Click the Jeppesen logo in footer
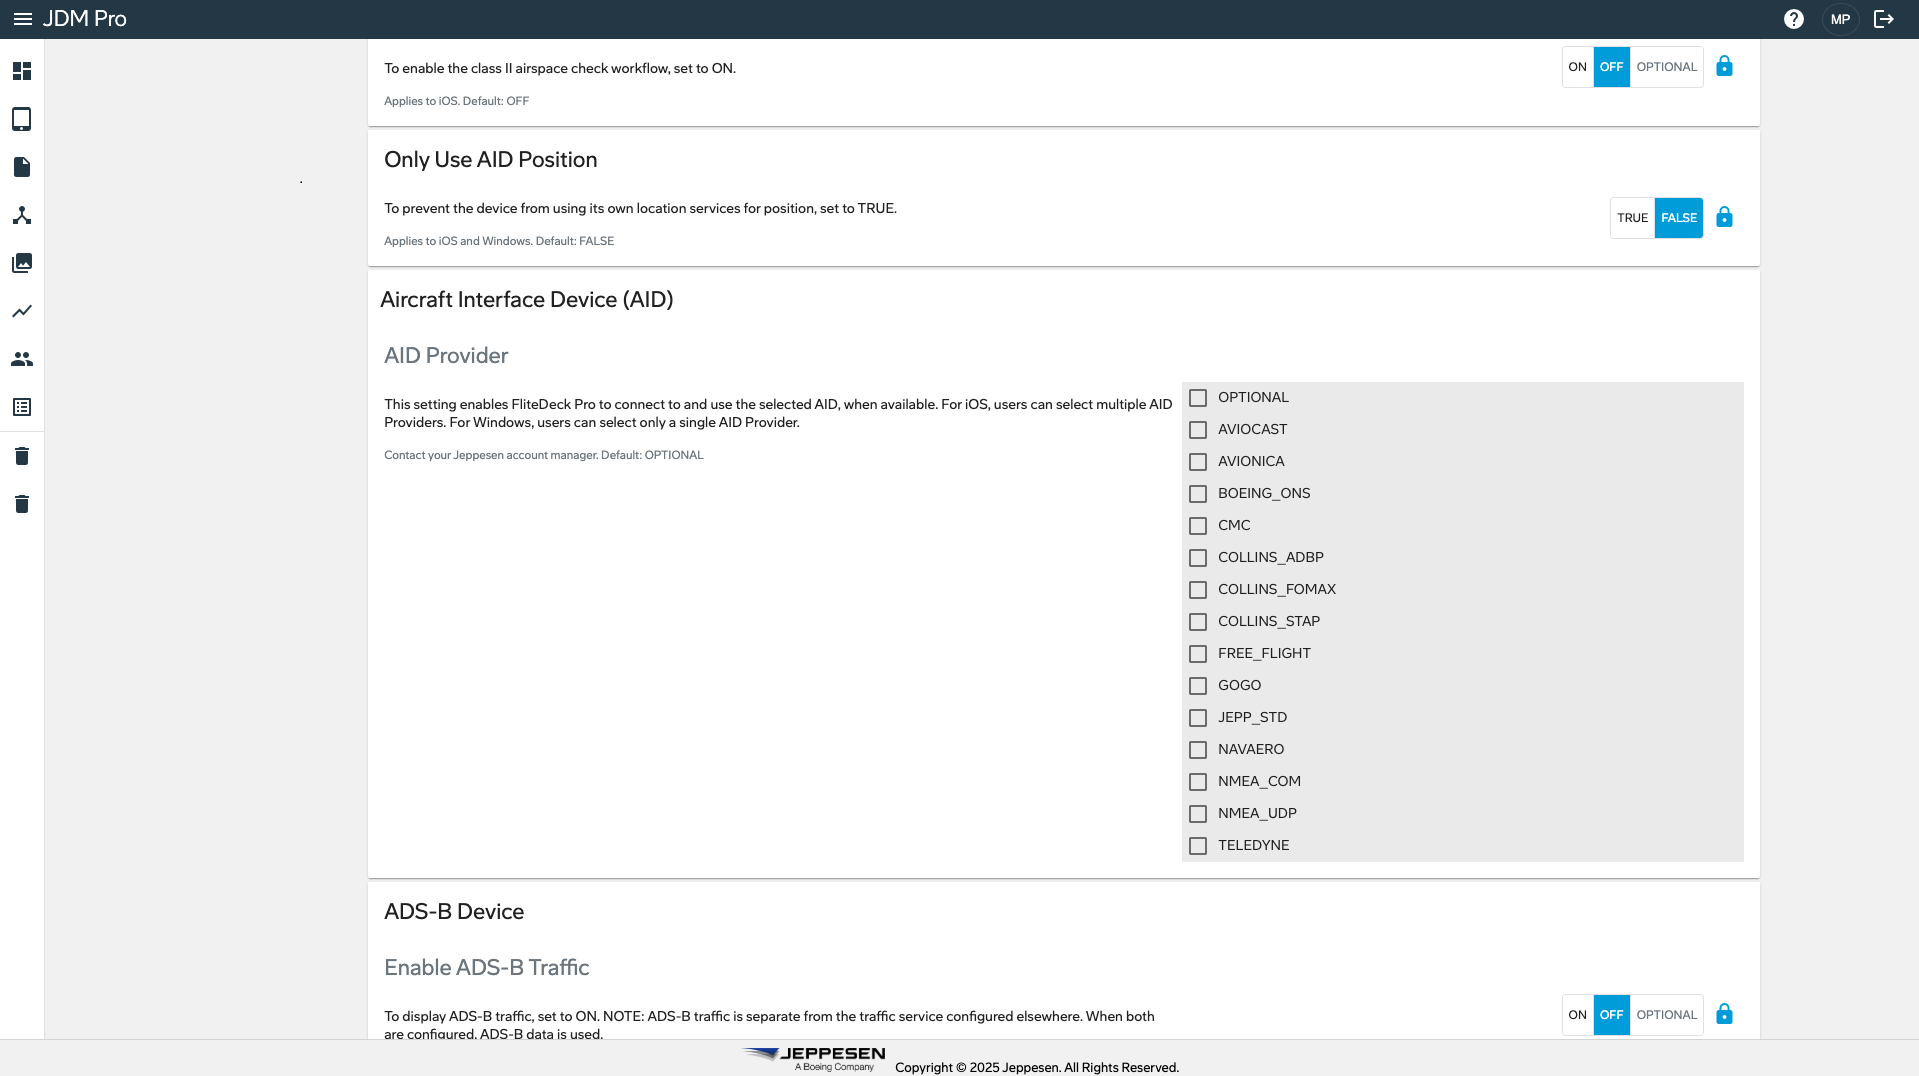Screen dimensions: 1919x1076 [x=814, y=1059]
